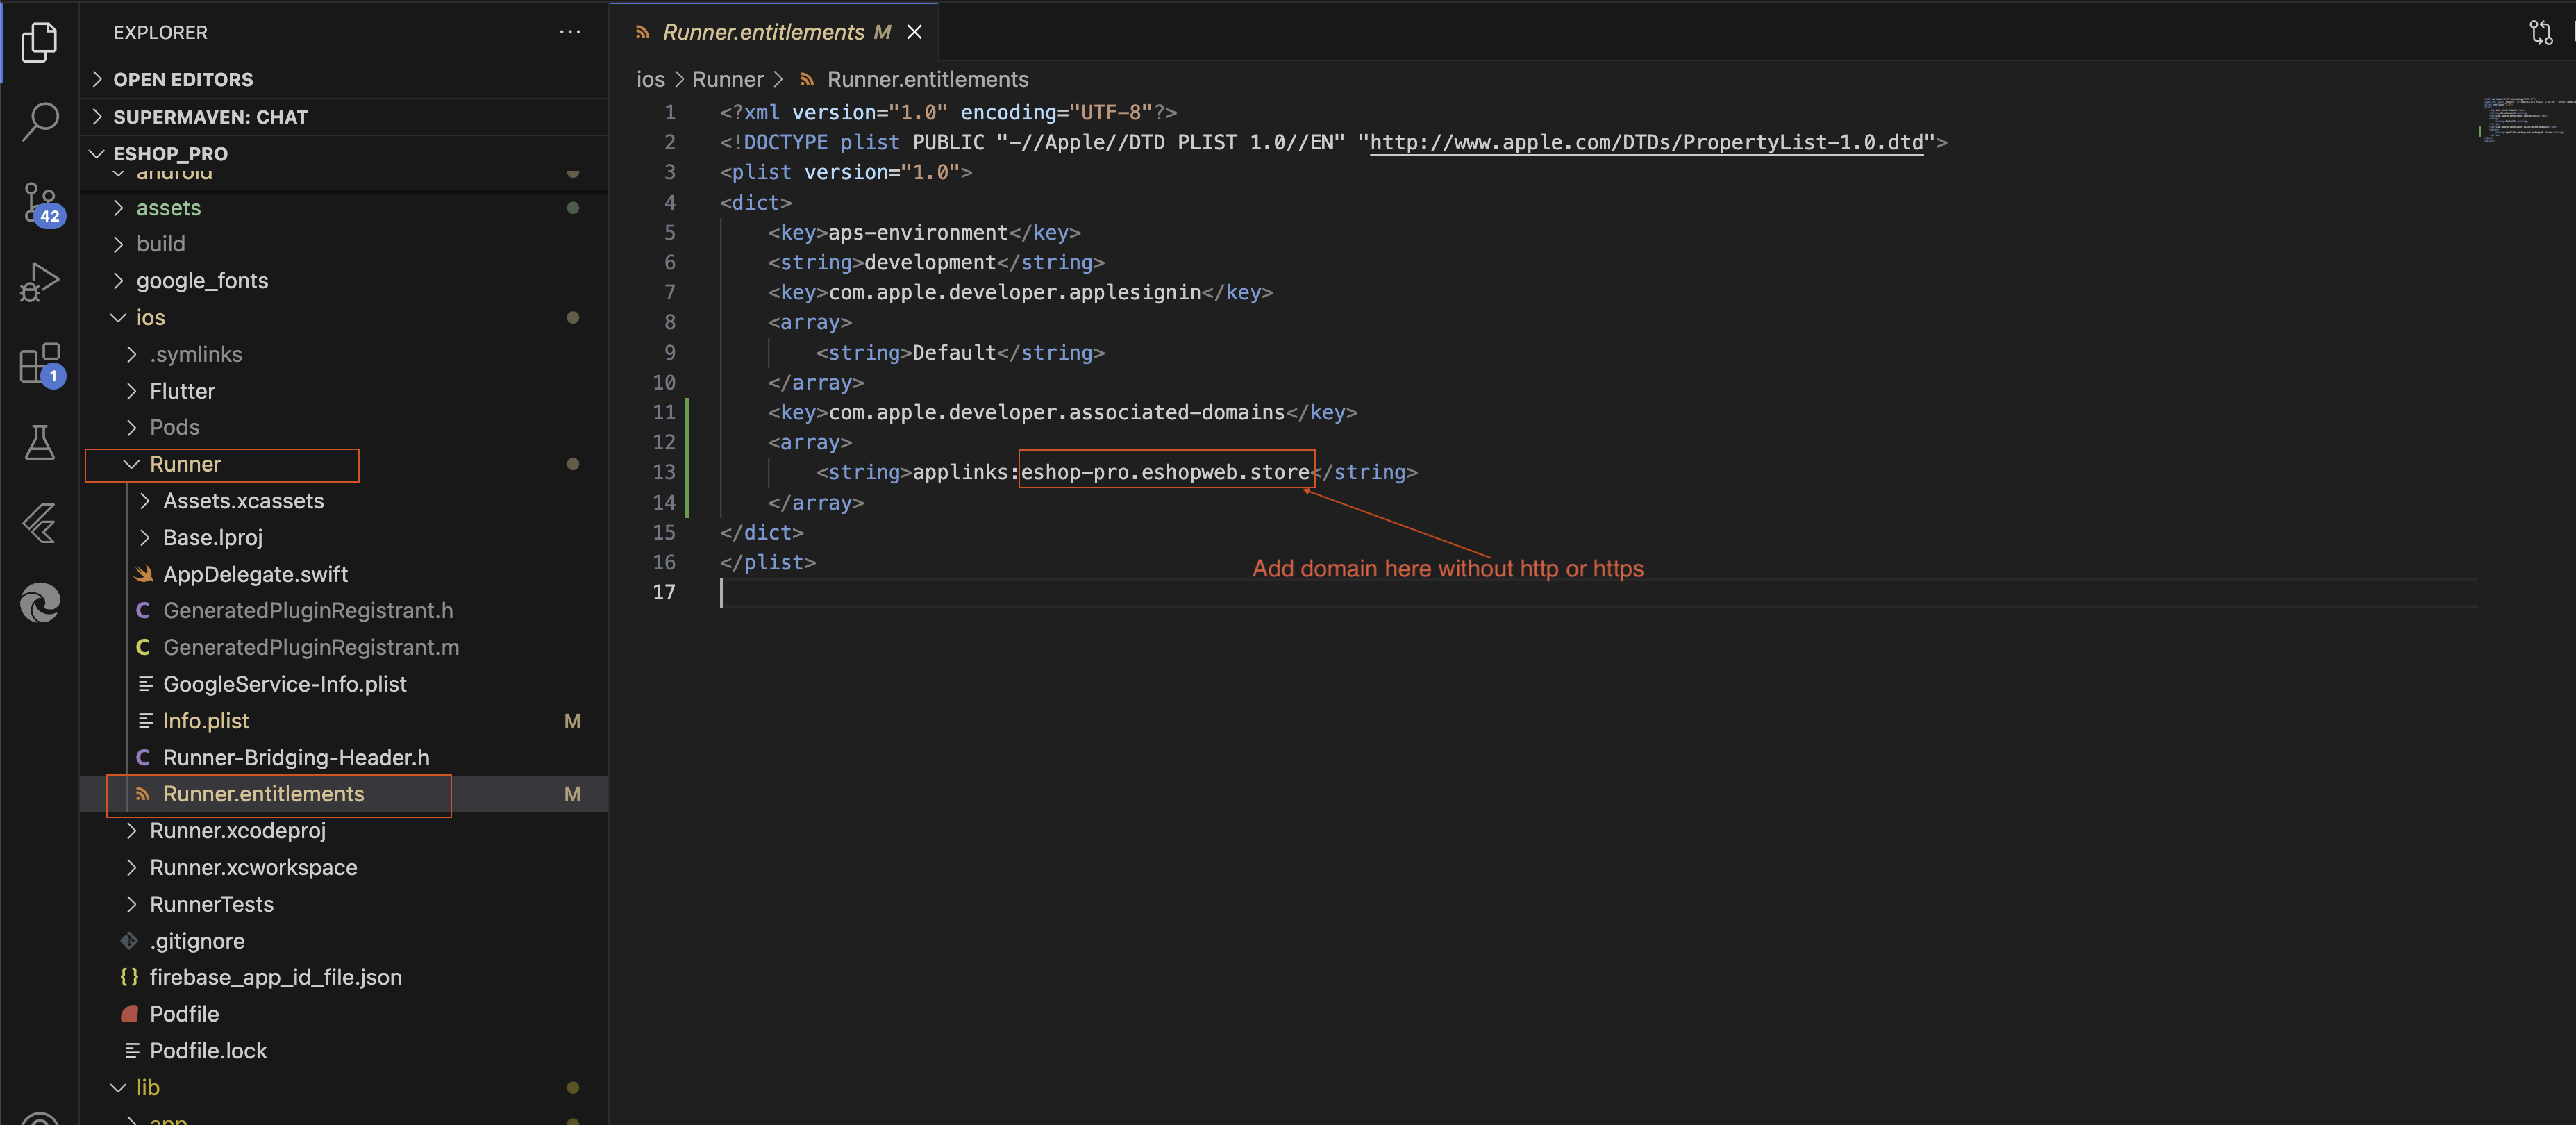
Task: Expand Runner.xcodeproj folder
Action: [x=344, y=831]
